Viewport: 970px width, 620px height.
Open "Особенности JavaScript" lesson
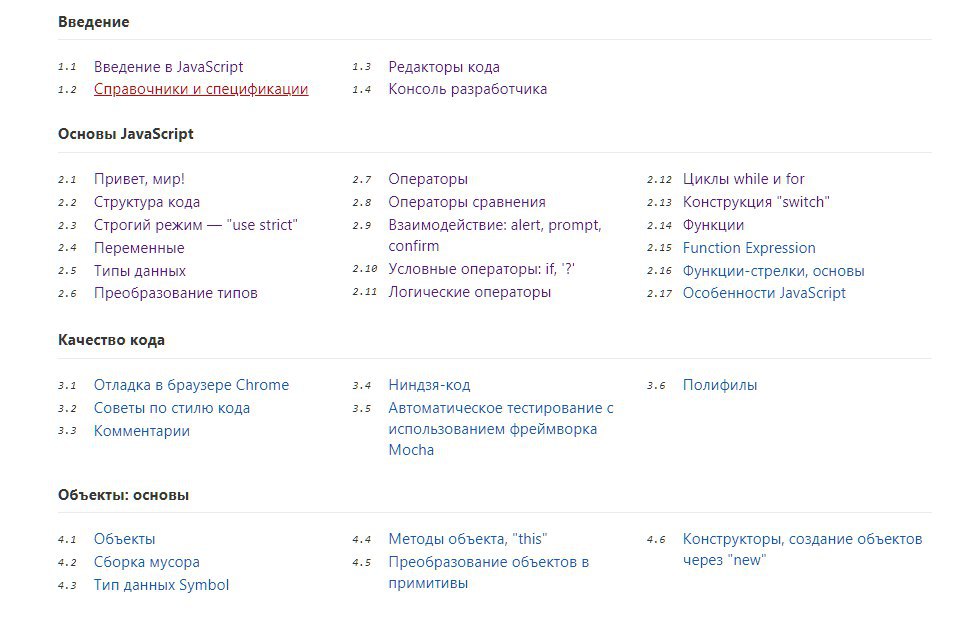[764, 293]
